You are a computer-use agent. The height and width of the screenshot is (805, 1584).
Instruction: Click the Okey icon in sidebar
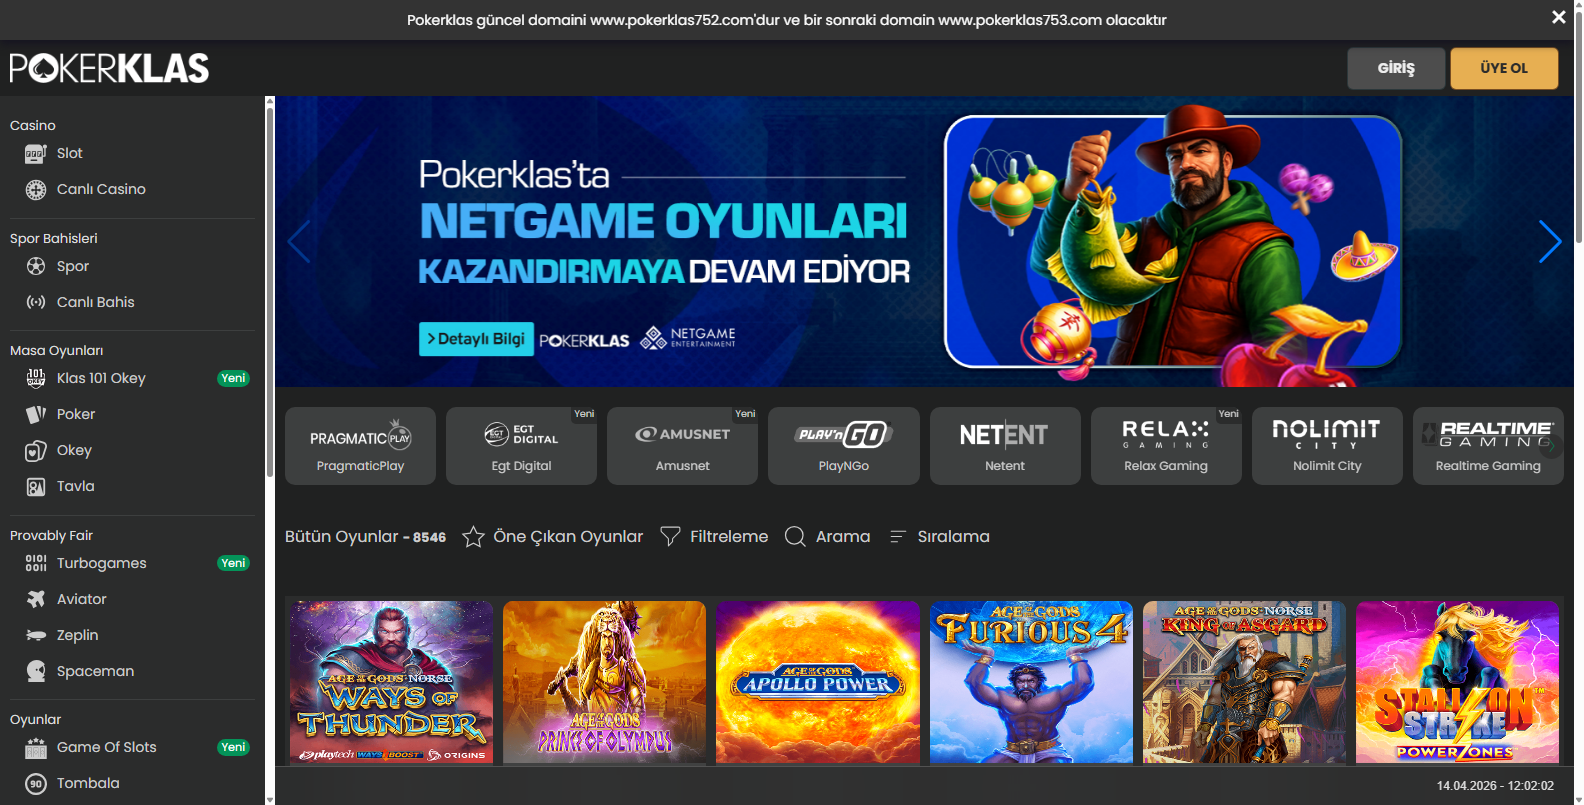tap(36, 451)
